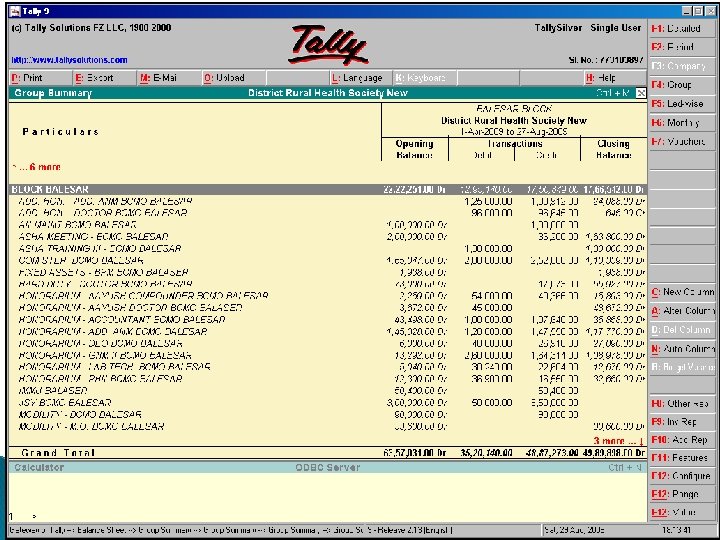Click the Grand Total row label
This screenshot has width=720, height=540.
click(58, 453)
